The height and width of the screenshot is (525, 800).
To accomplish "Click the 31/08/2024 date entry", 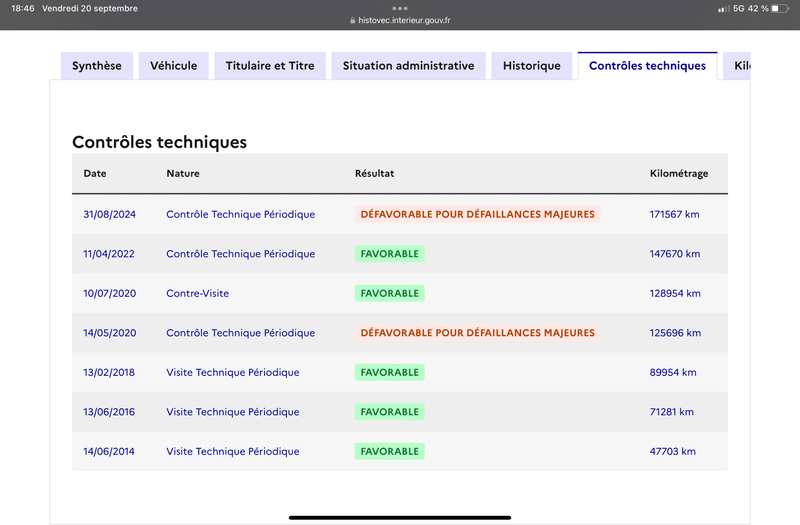I will pyautogui.click(x=109, y=214).
